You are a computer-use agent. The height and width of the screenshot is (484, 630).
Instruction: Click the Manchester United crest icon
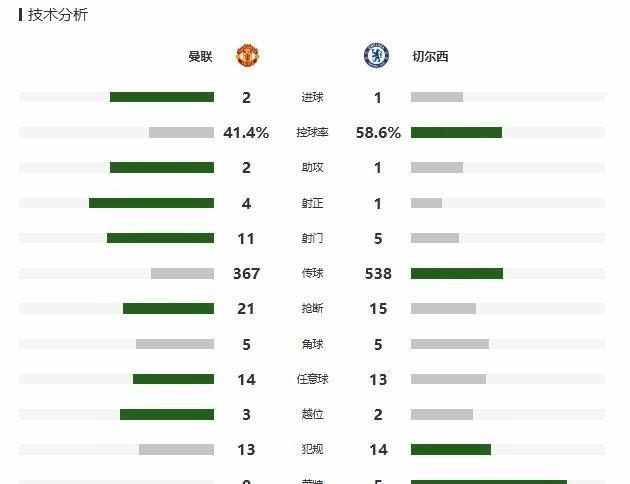[x=248, y=56]
